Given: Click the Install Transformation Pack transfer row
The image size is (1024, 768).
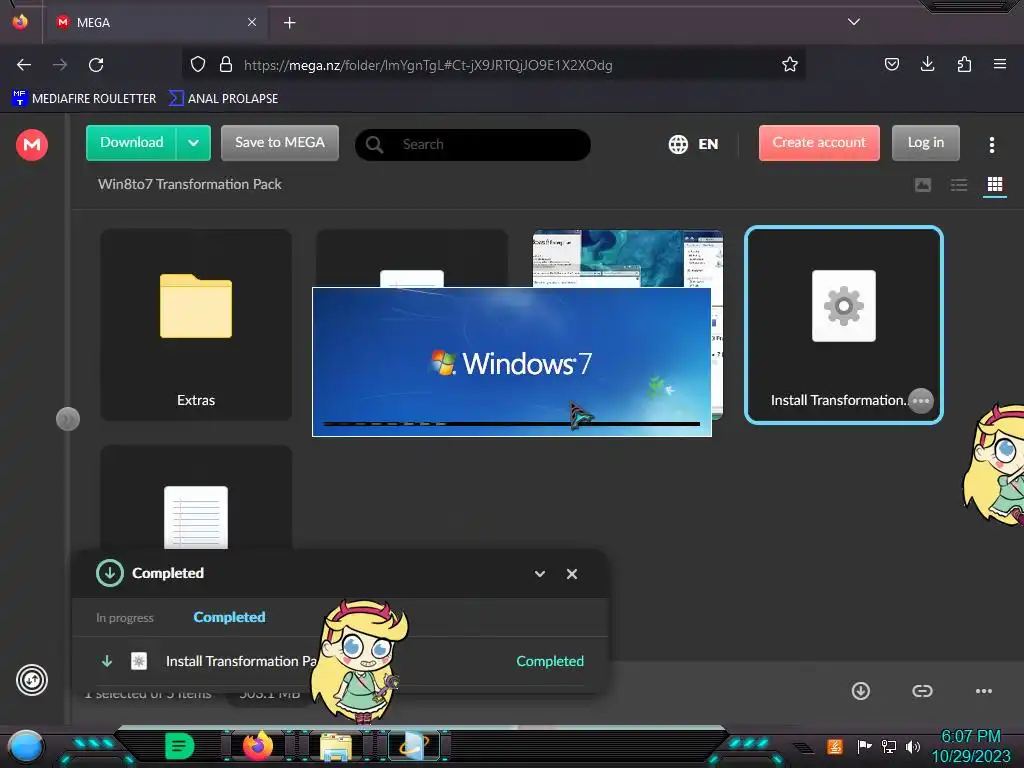Looking at the screenshot, I should pyautogui.click(x=340, y=661).
